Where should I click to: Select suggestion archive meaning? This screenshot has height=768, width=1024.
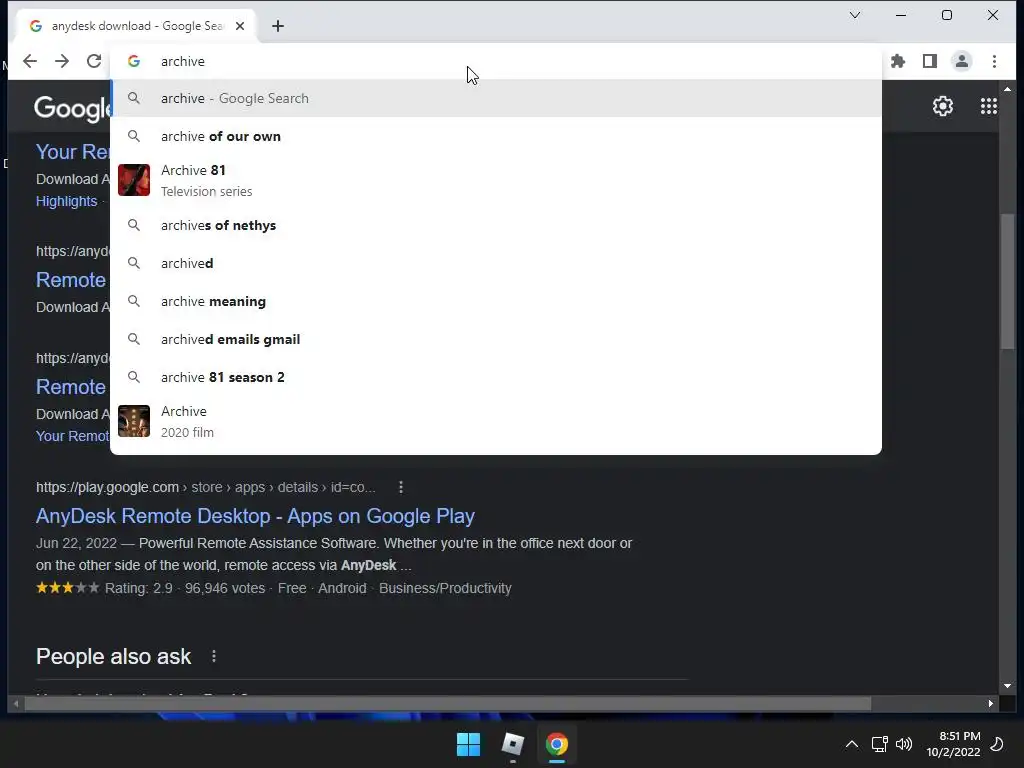click(496, 301)
